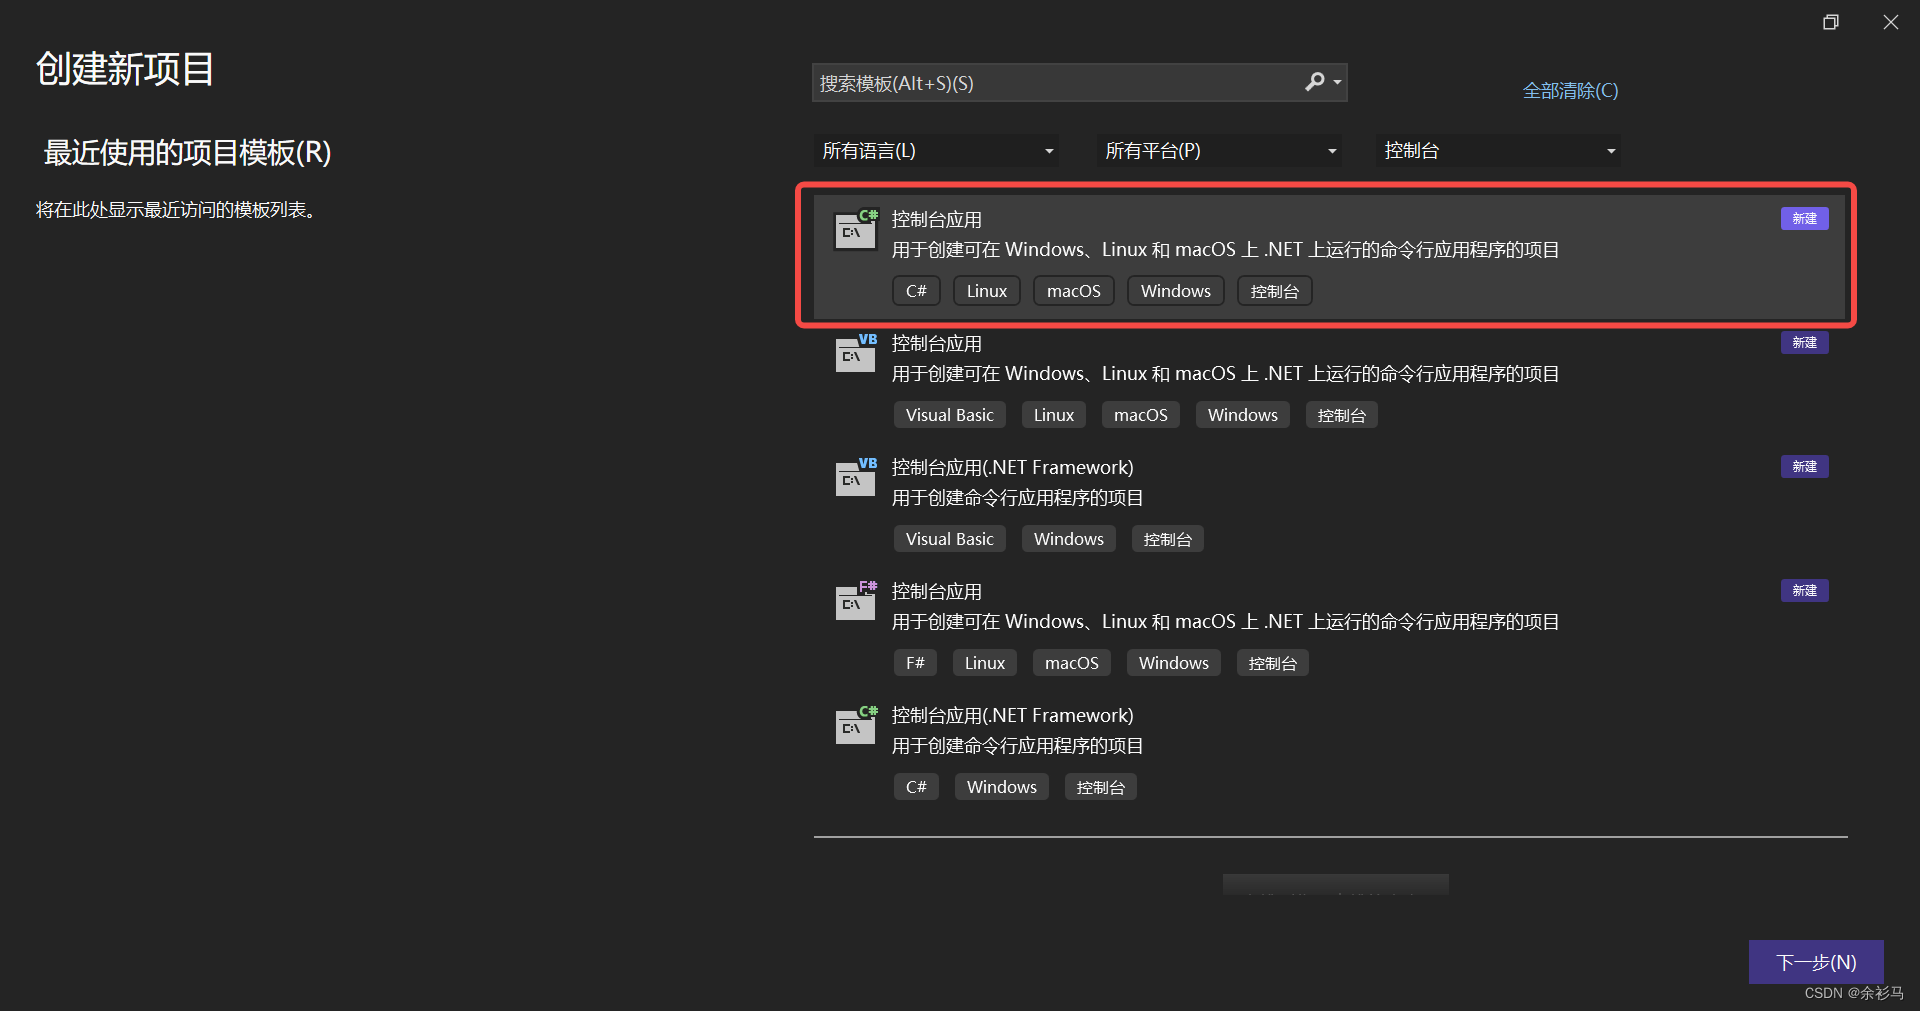Click Windows tag in C# .NET Framework row

[1002, 787]
